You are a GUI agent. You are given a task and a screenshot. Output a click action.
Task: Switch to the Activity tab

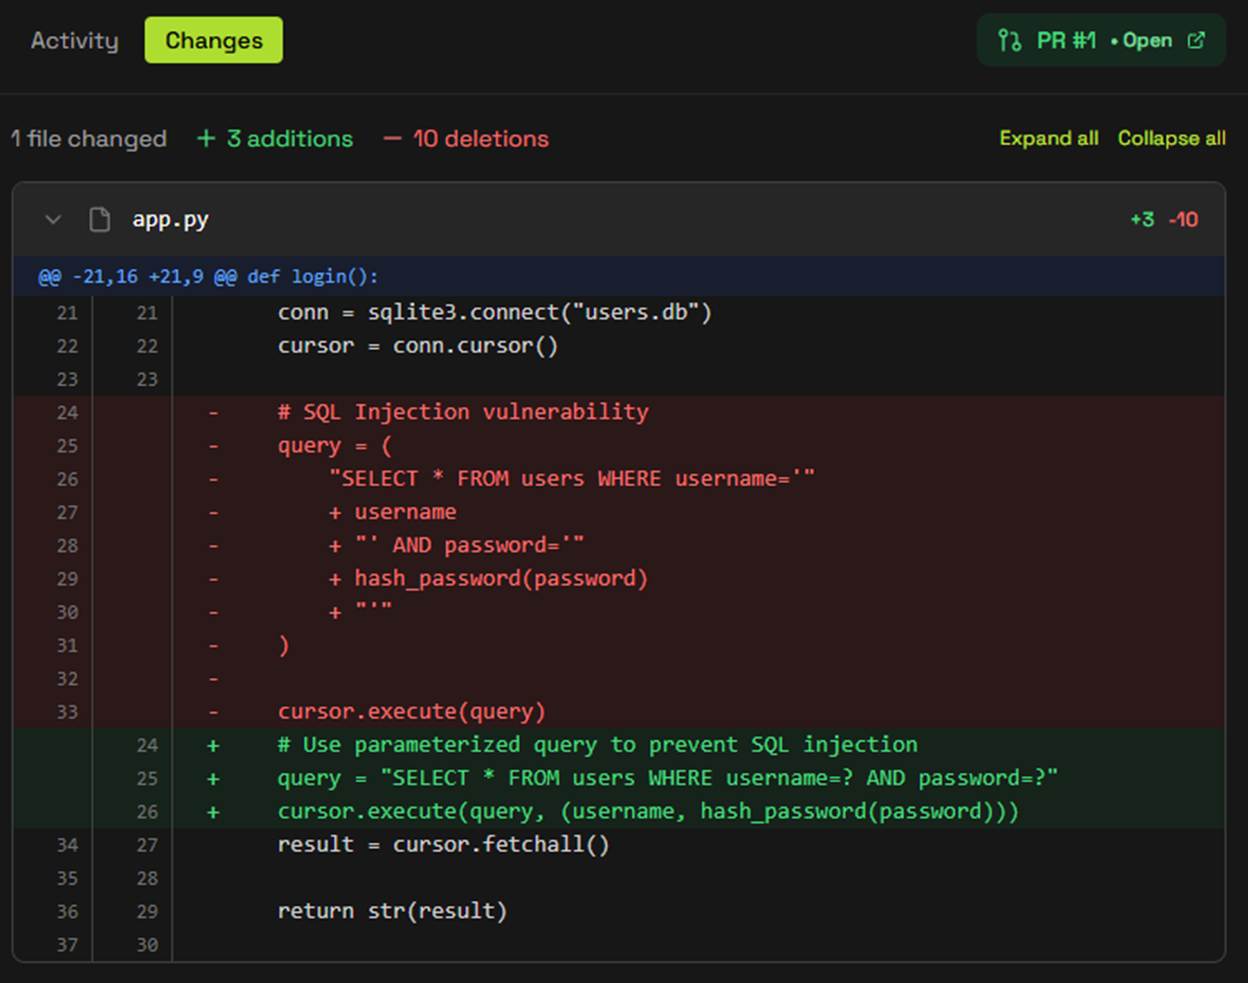click(74, 41)
